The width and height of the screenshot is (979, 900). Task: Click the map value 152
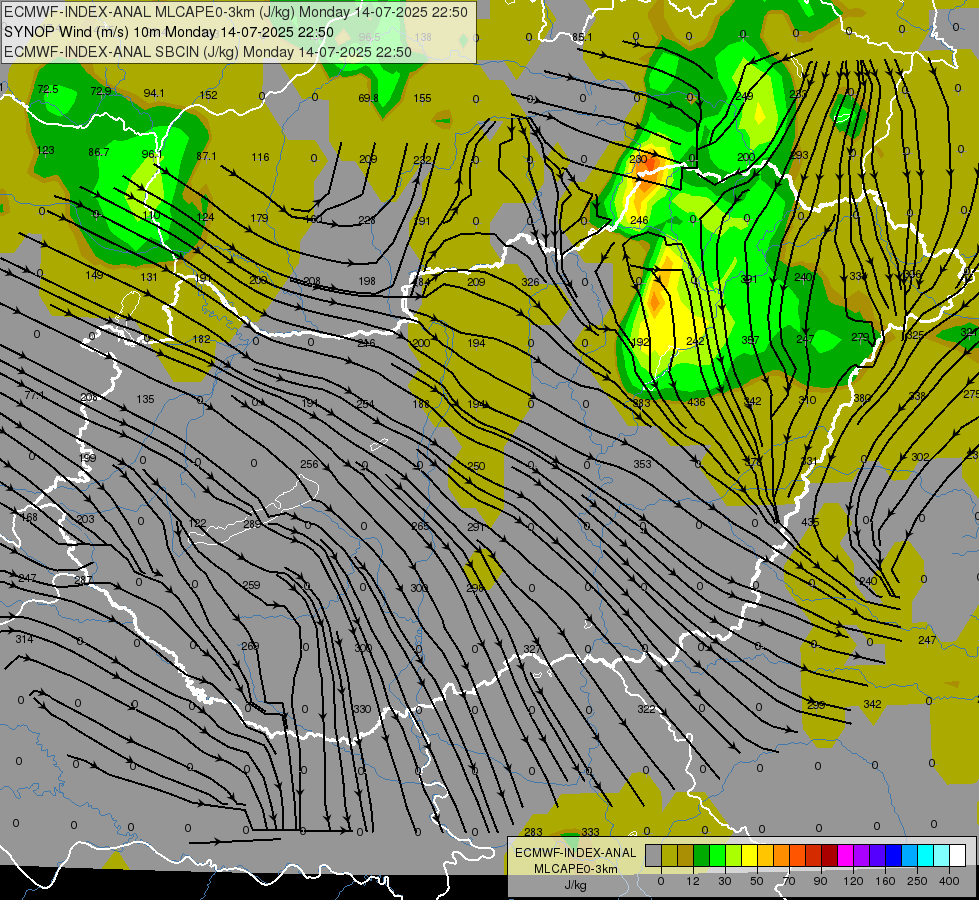coord(209,95)
